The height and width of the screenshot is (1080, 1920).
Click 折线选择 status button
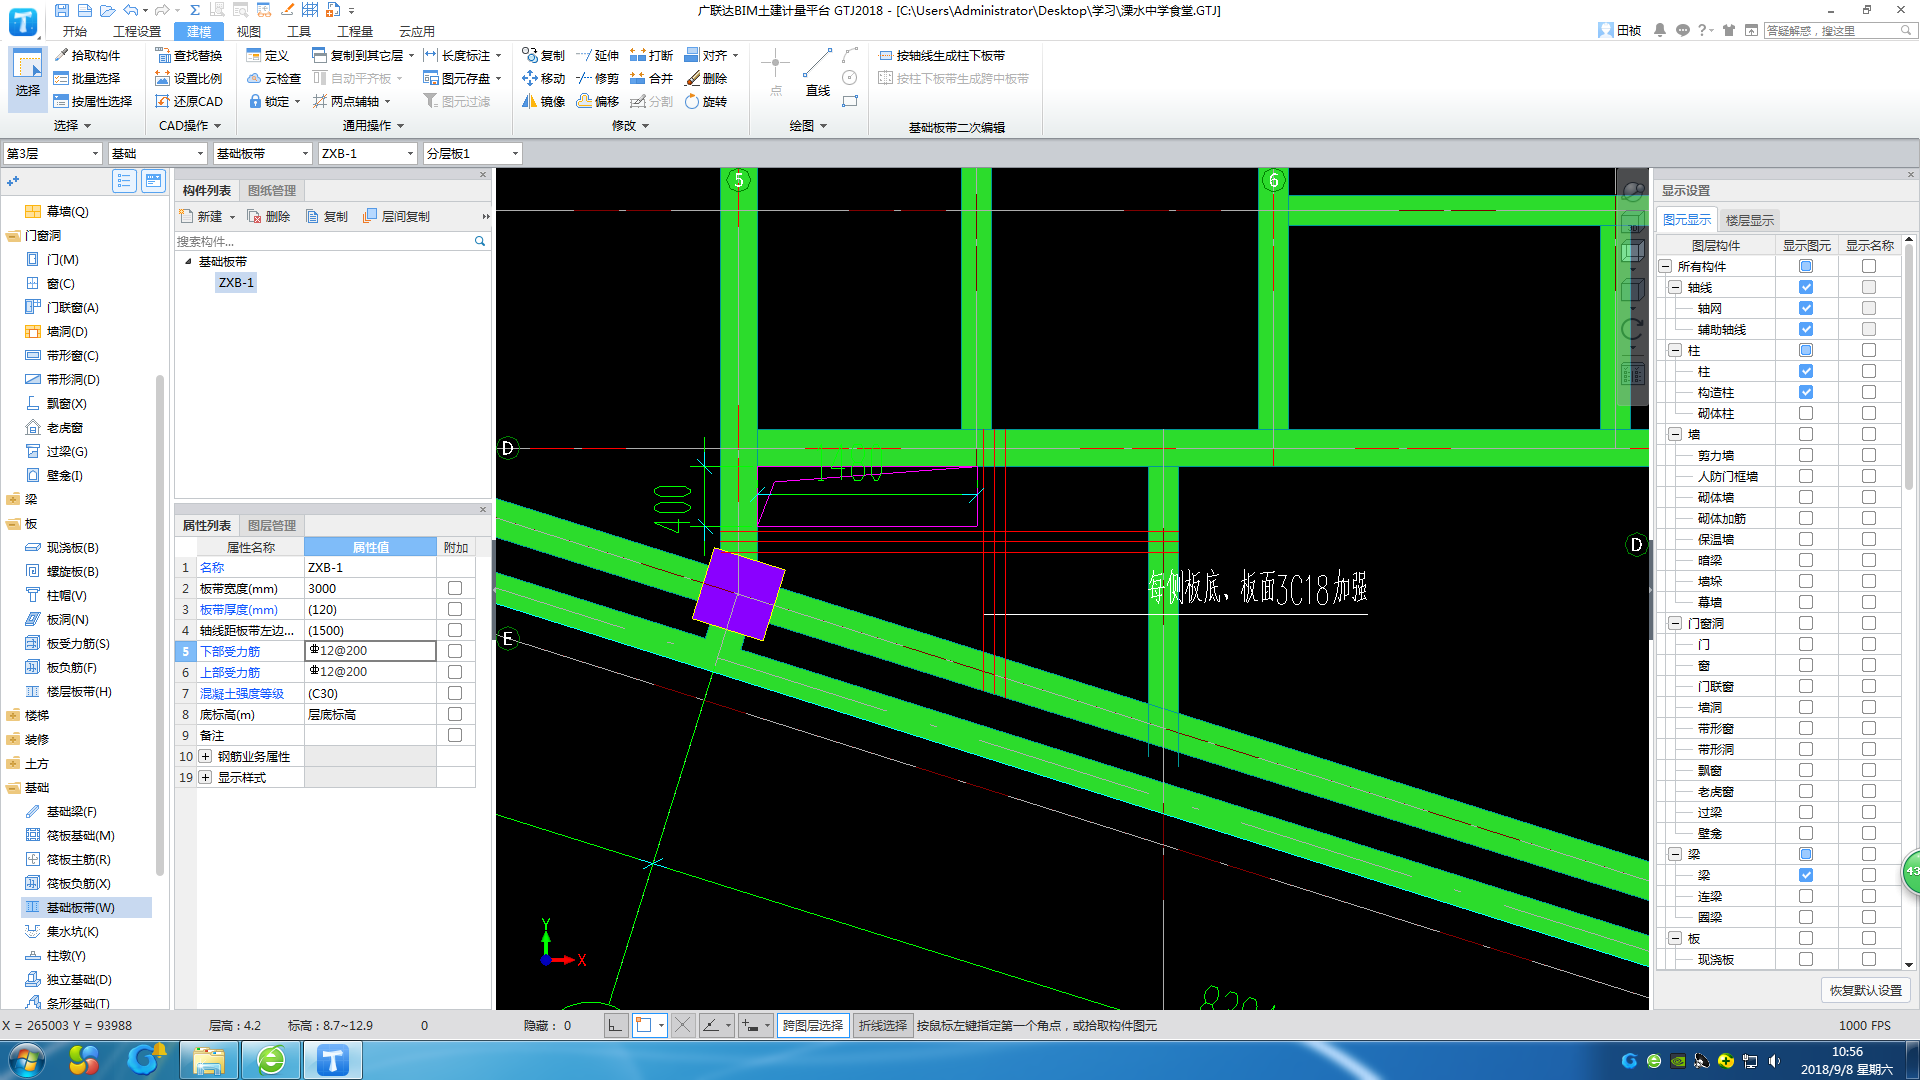tap(882, 1025)
